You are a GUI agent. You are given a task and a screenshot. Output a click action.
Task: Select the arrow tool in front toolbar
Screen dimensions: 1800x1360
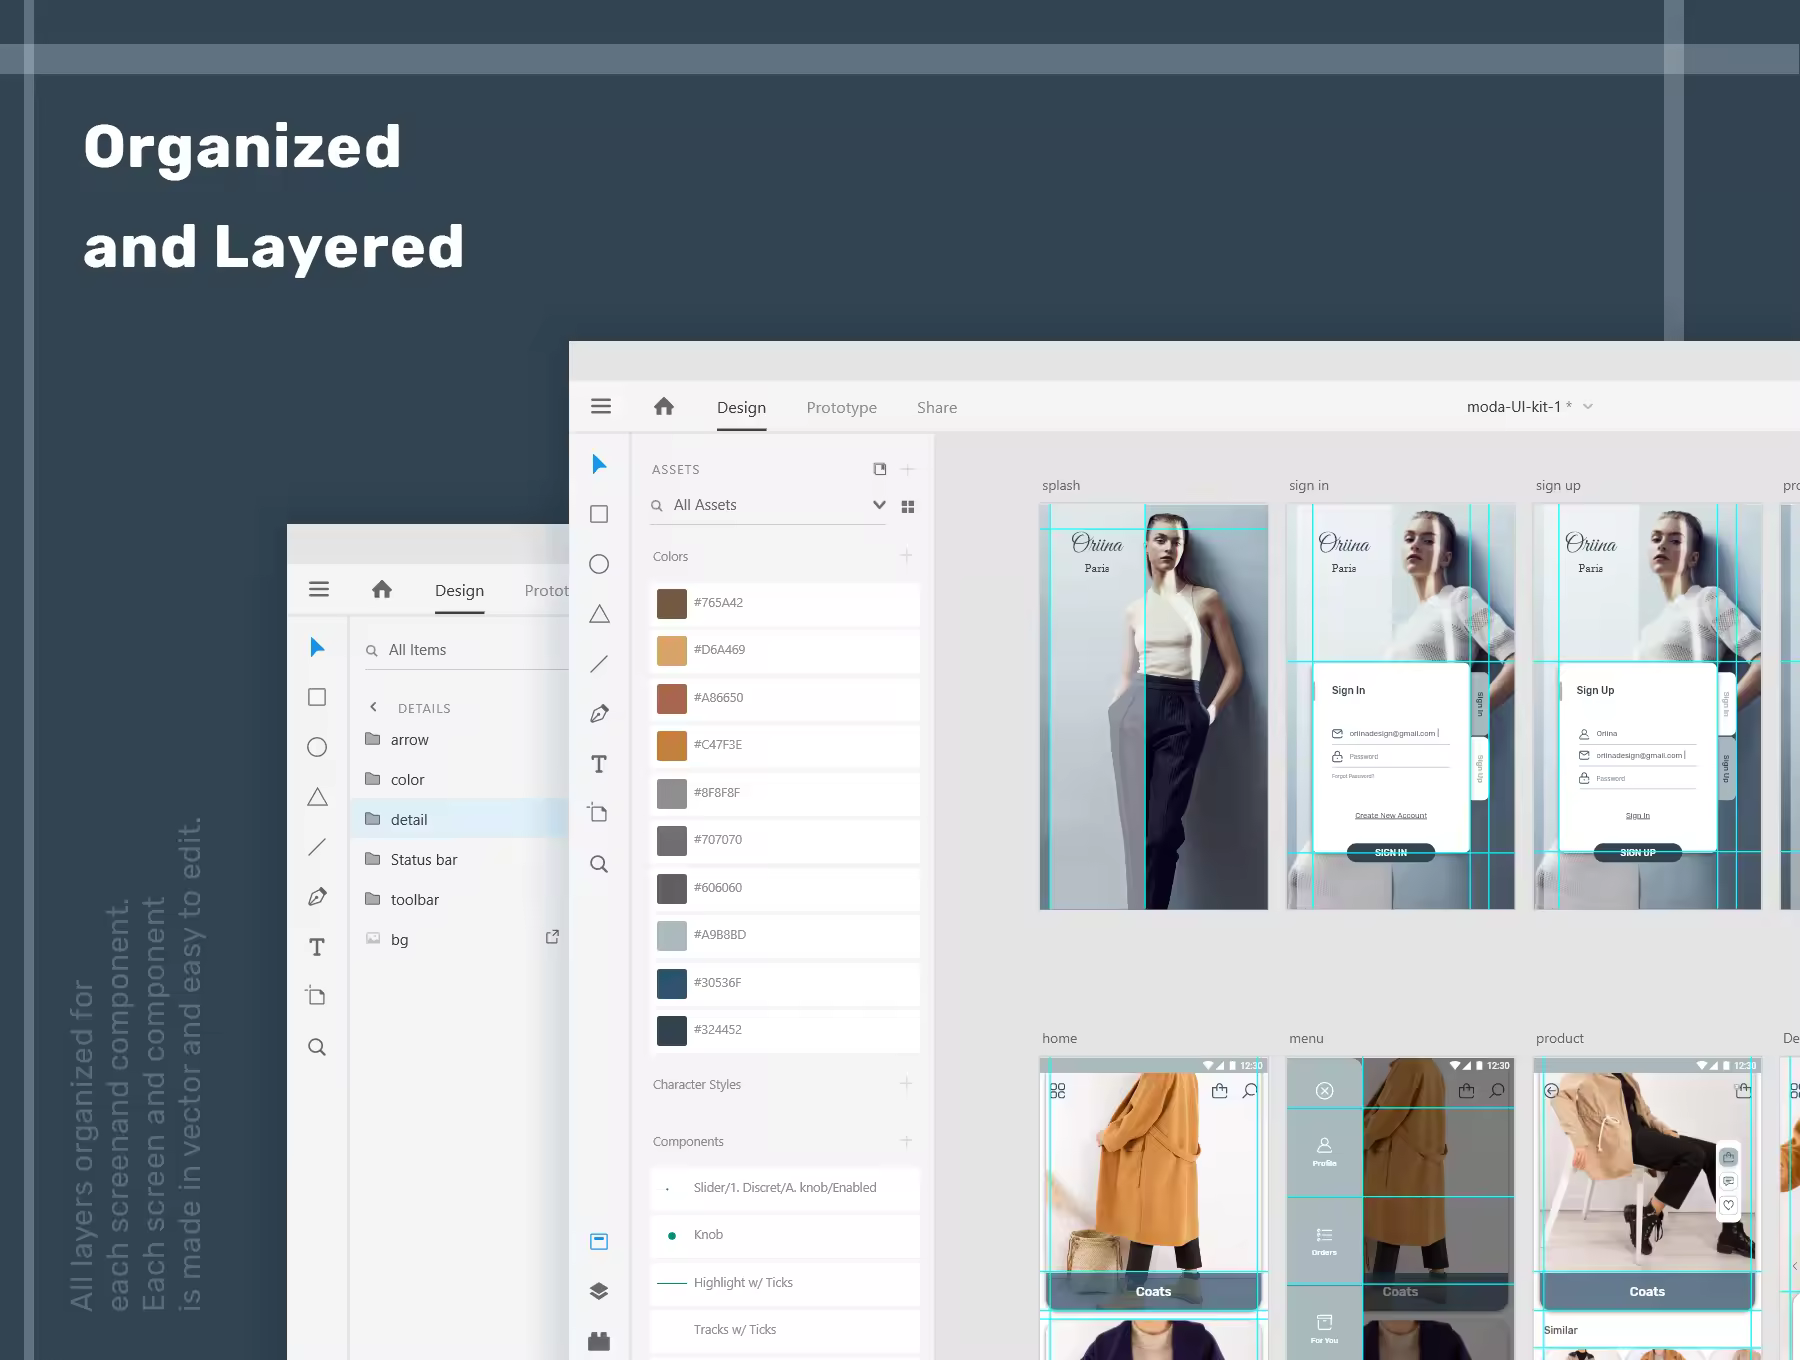(x=599, y=464)
